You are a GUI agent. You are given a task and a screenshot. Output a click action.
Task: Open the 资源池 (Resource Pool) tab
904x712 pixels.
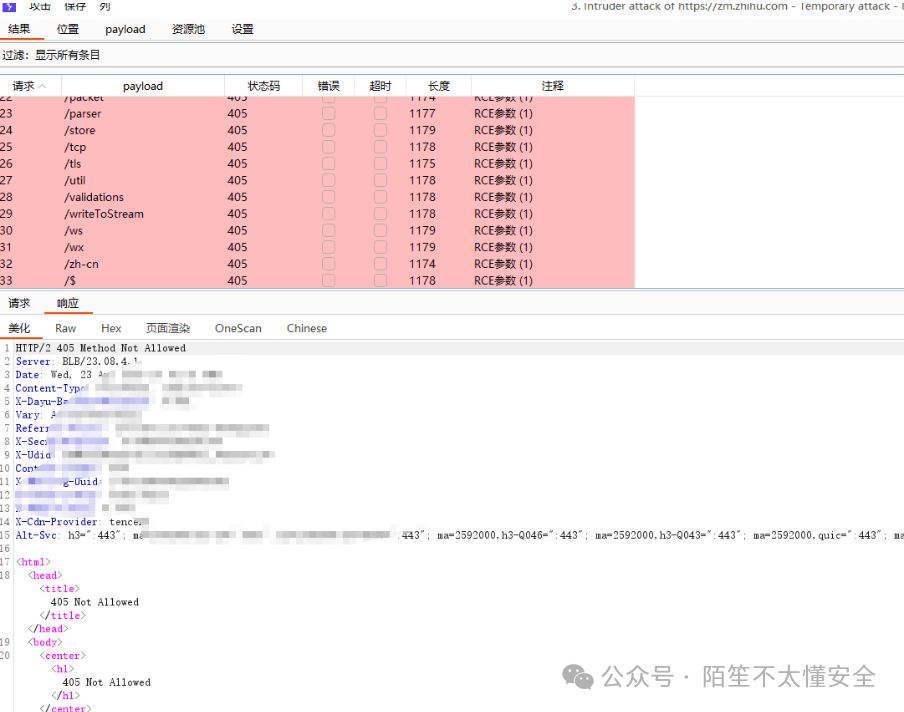pyautogui.click(x=187, y=29)
